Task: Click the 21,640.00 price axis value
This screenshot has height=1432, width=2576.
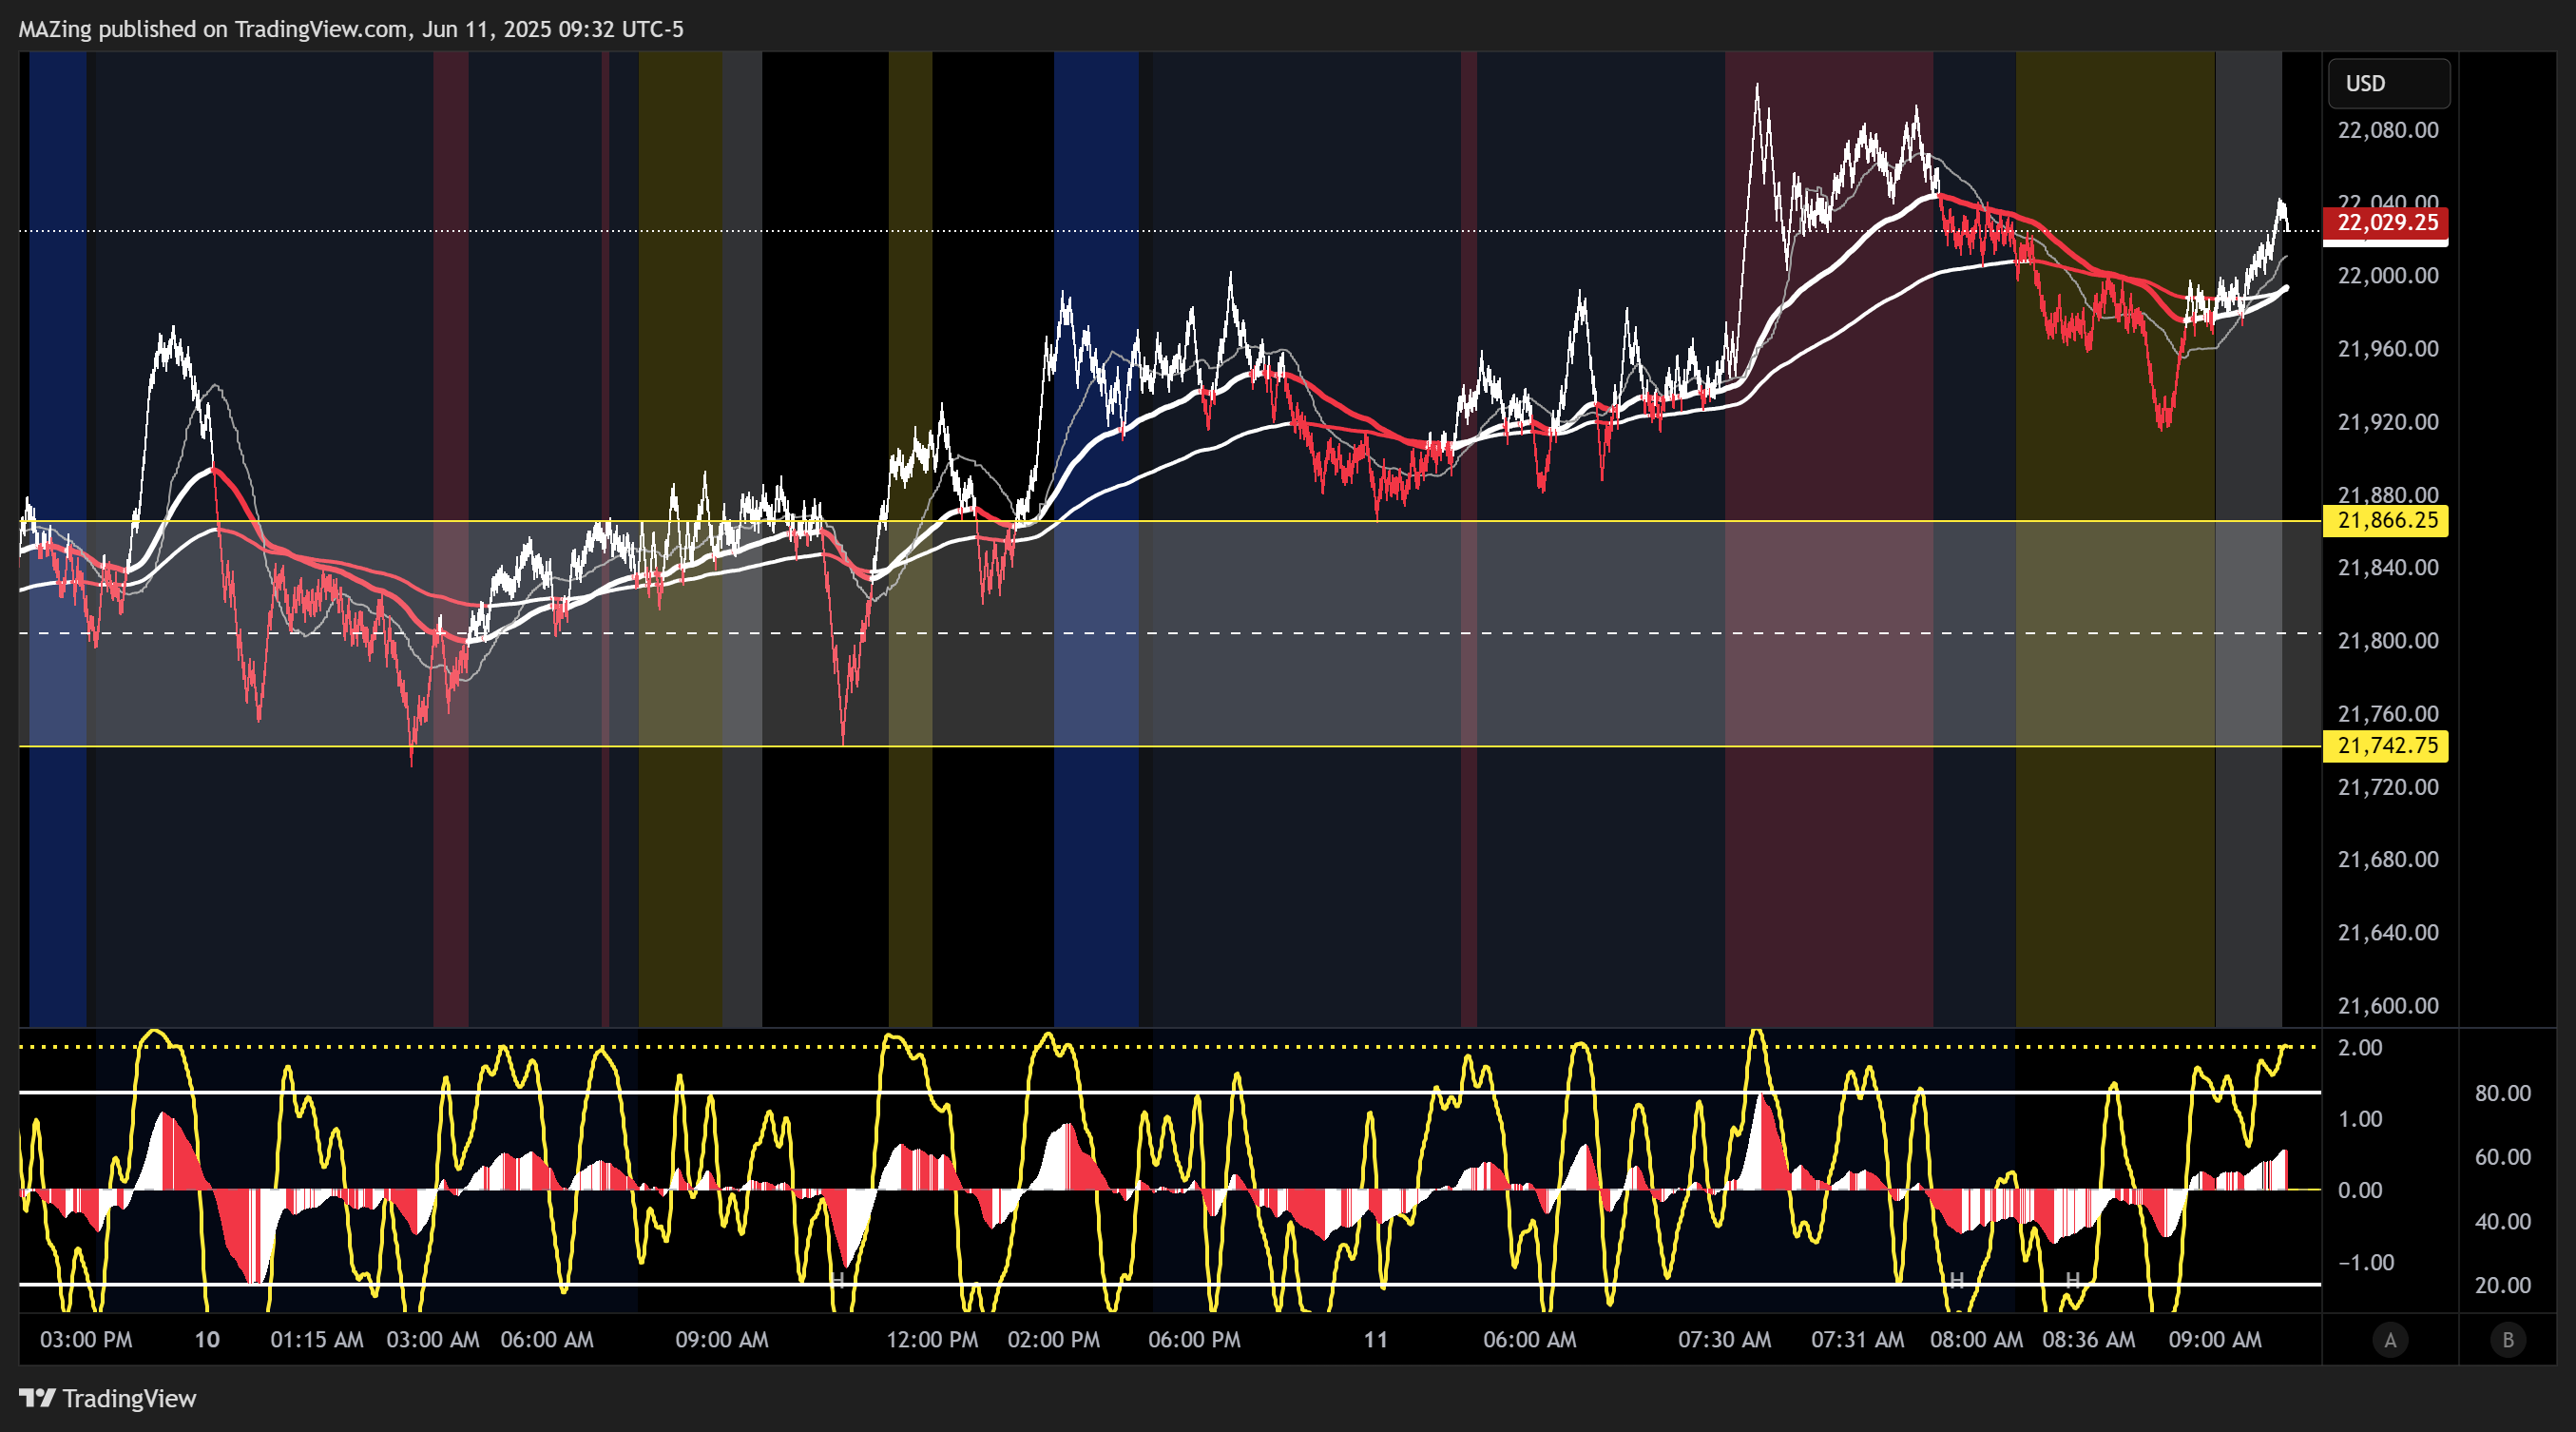Action: 2388,932
